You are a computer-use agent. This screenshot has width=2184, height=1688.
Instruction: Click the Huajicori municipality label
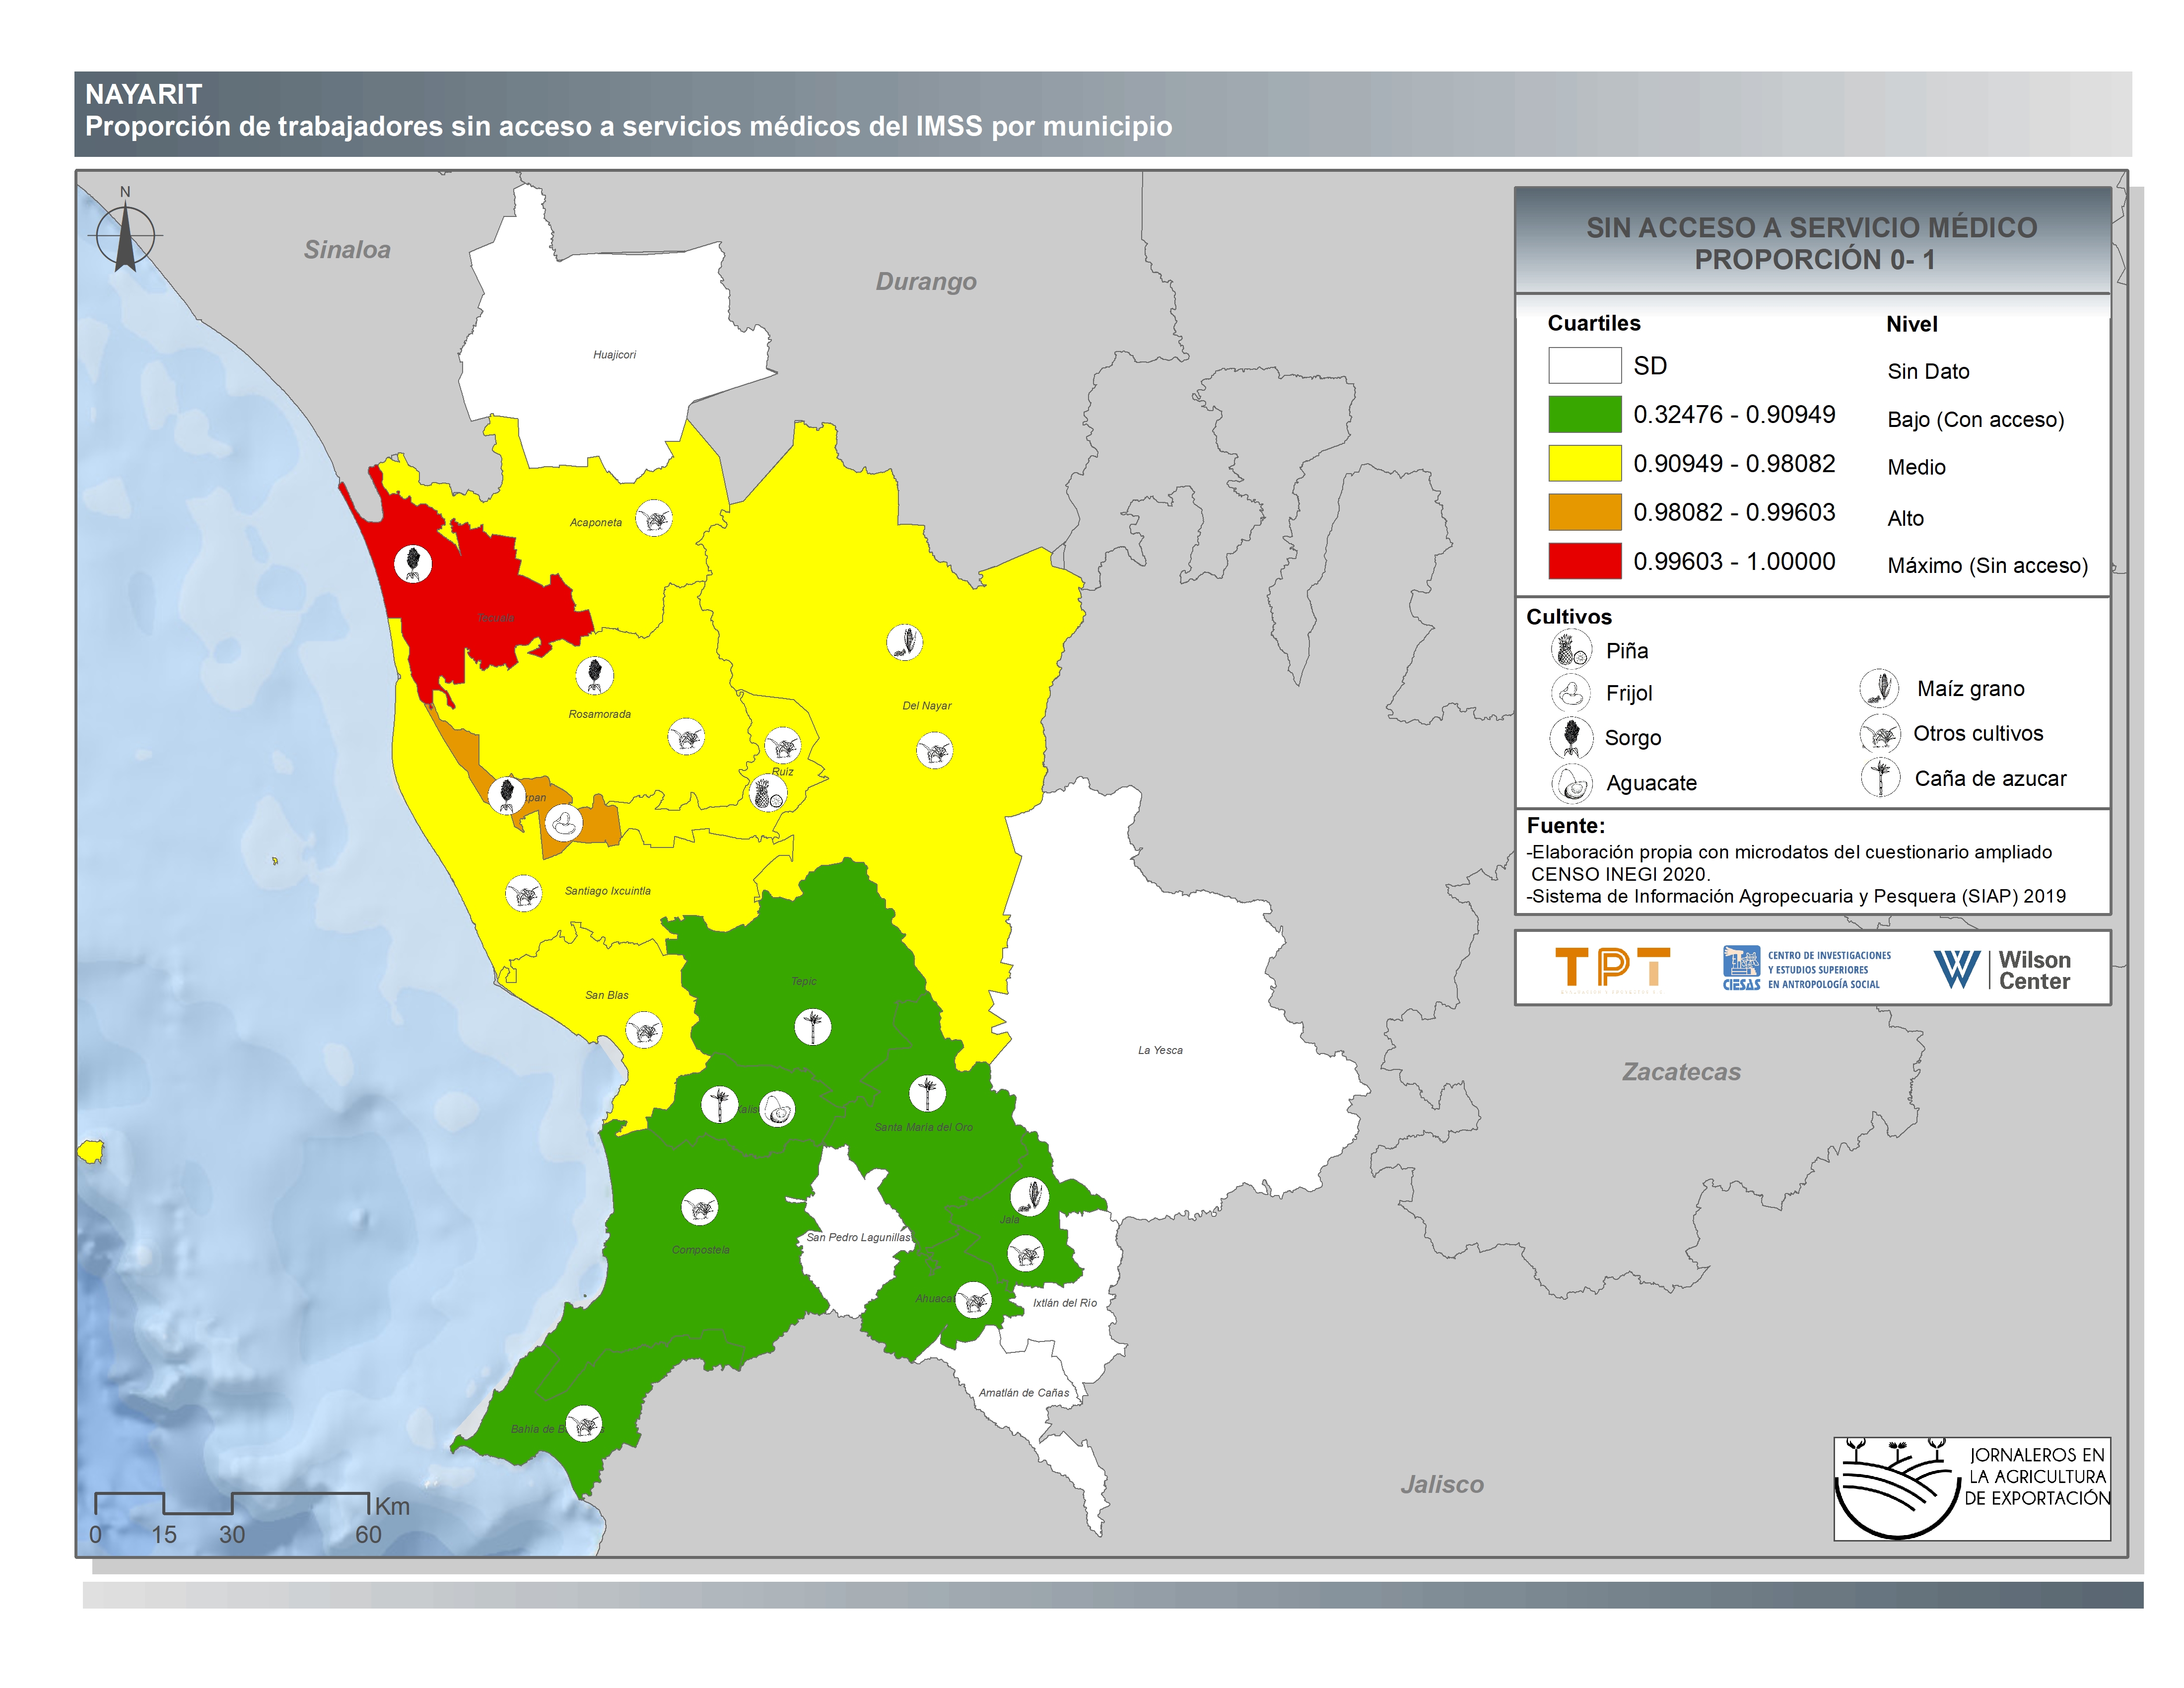(x=614, y=355)
